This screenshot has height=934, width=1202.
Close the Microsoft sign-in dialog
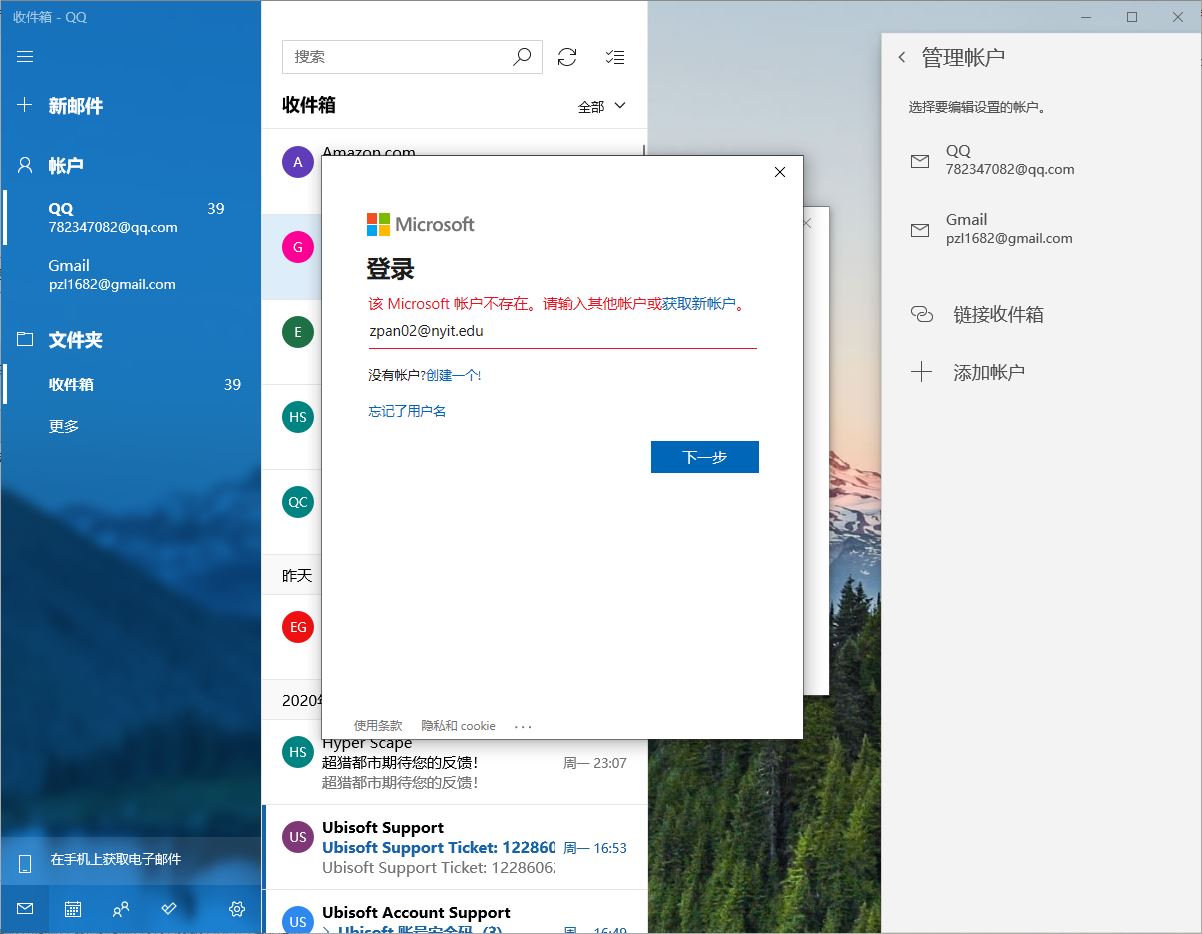(780, 172)
